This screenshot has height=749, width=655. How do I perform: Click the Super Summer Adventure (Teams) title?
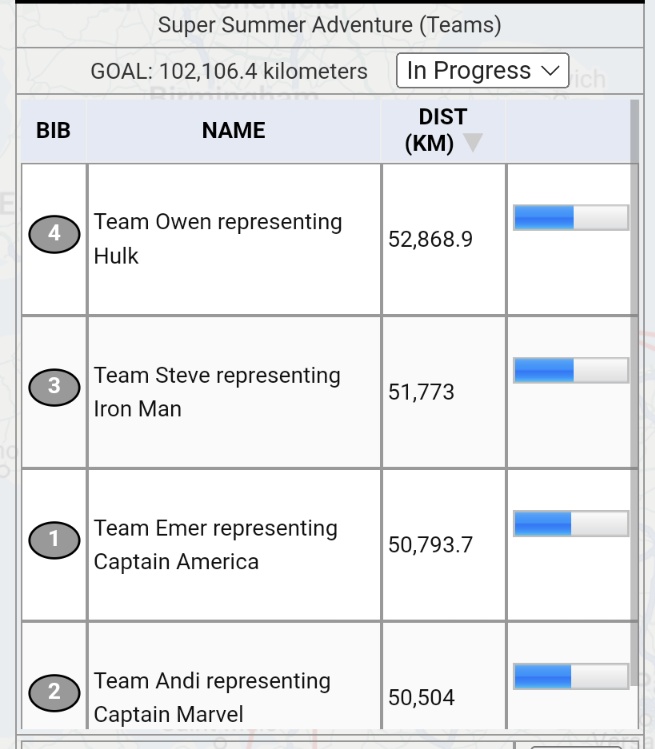point(330,24)
